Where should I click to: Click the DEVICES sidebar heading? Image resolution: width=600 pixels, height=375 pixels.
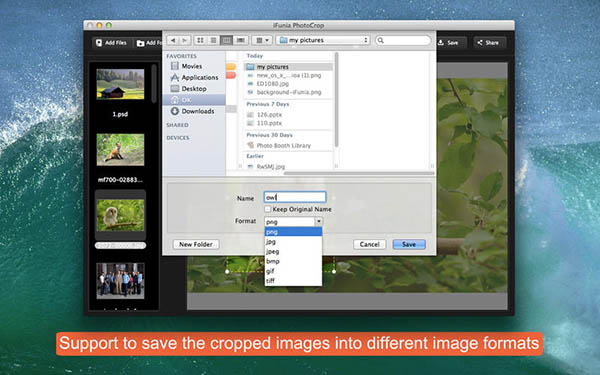coord(178,138)
